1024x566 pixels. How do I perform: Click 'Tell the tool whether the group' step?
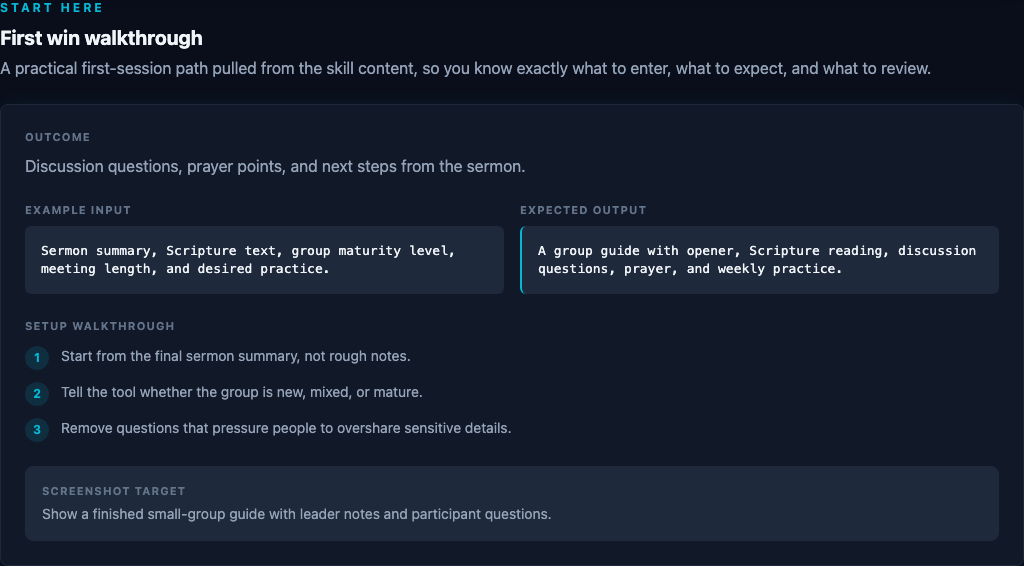(x=242, y=392)
